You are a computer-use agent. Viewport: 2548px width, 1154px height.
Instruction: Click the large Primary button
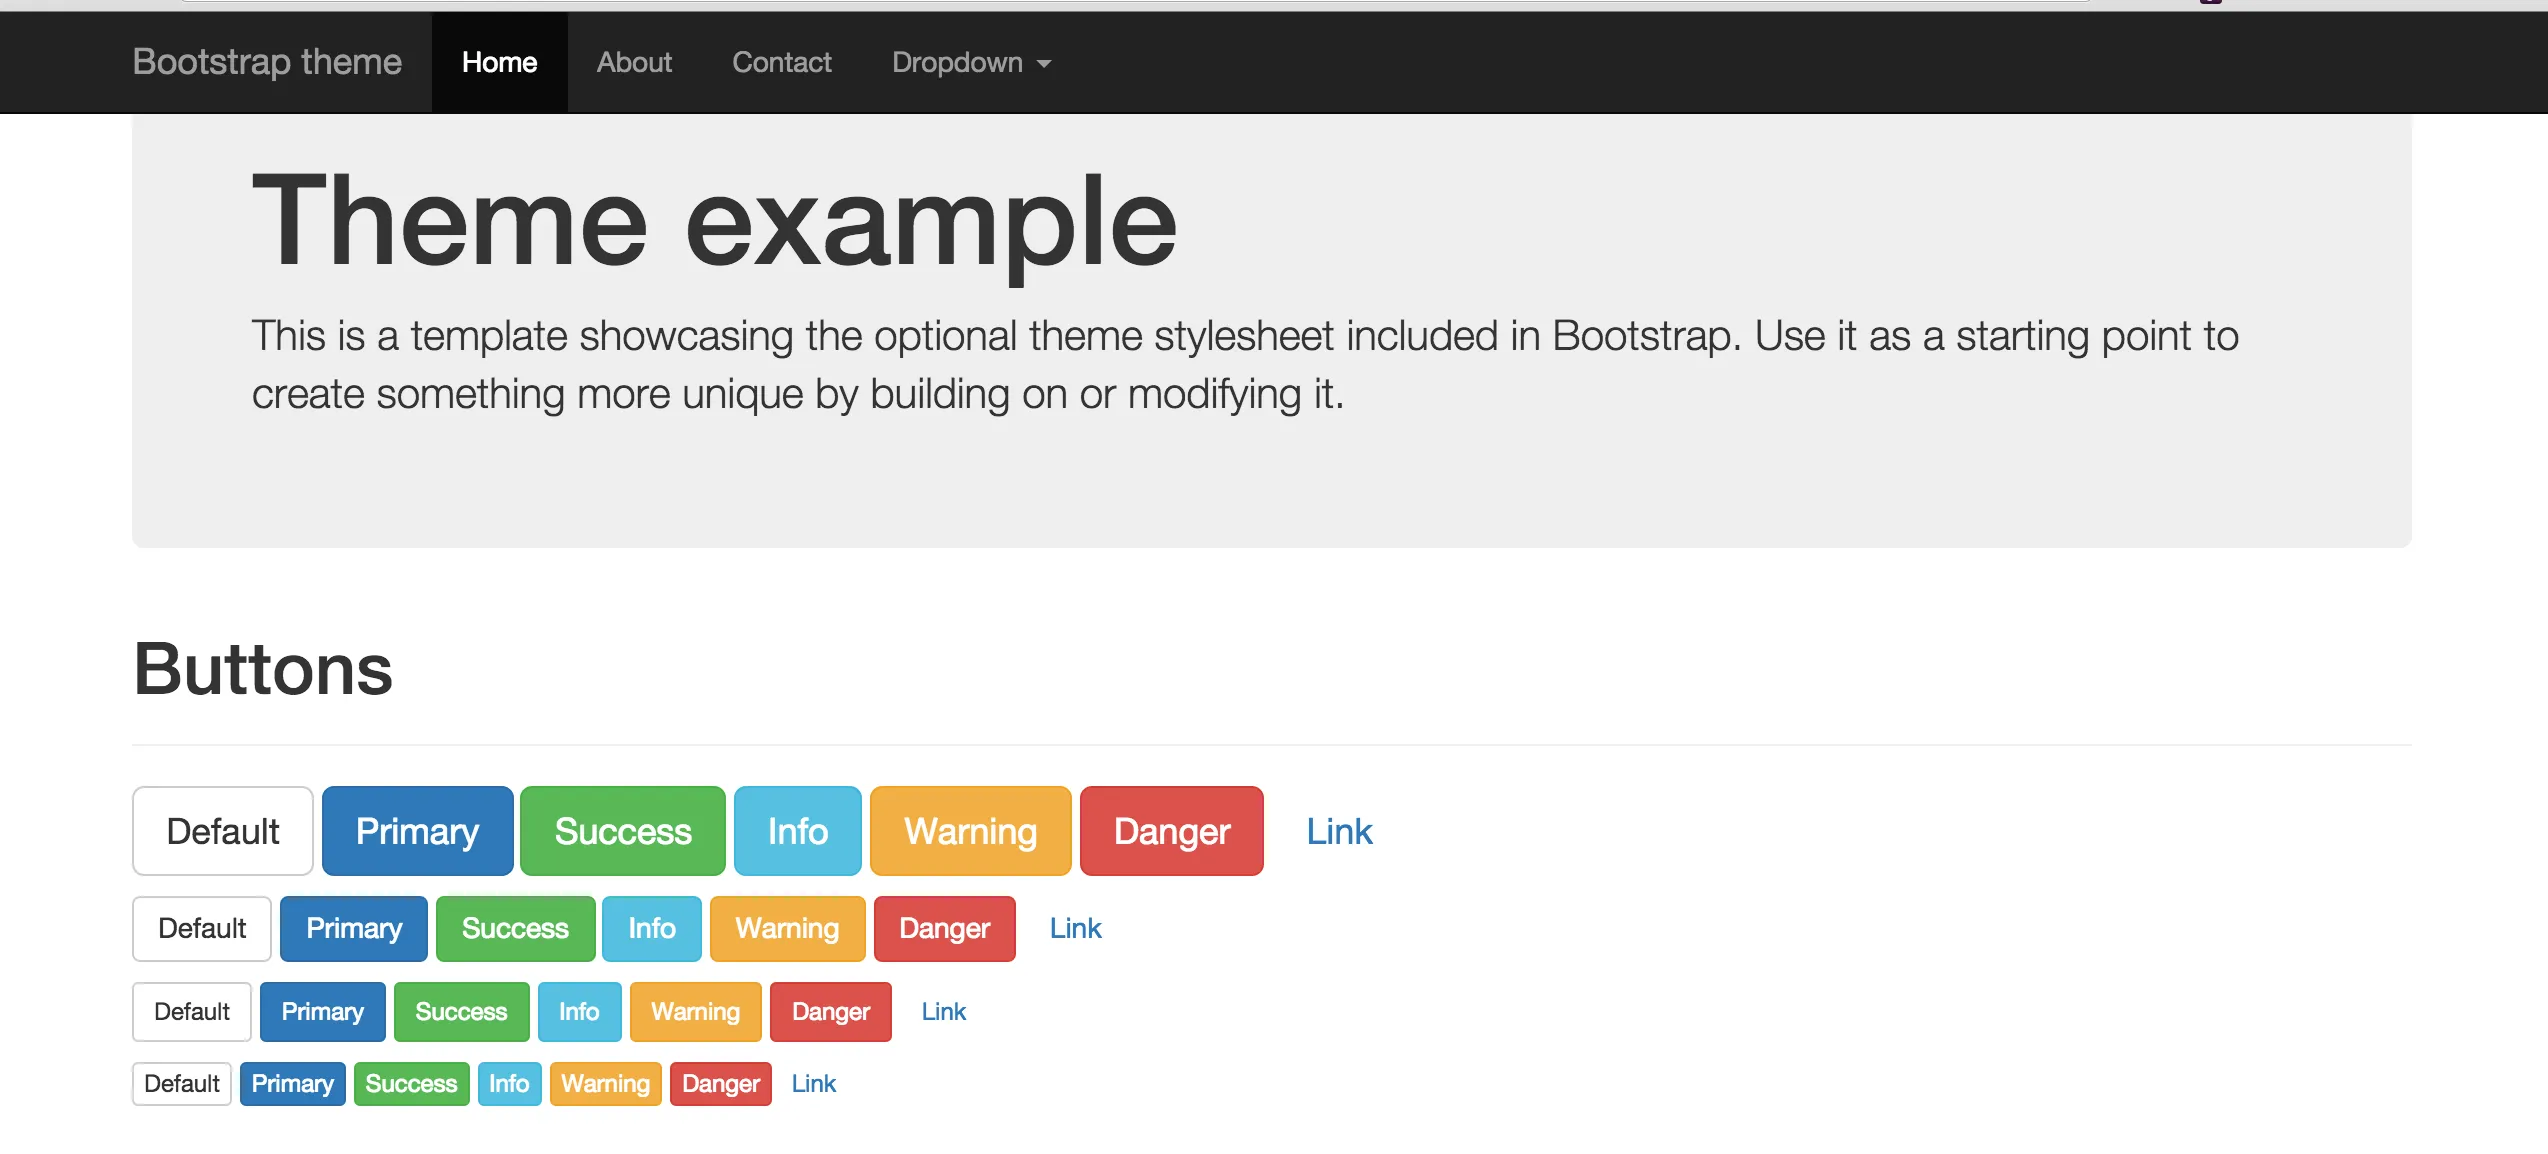418,831
